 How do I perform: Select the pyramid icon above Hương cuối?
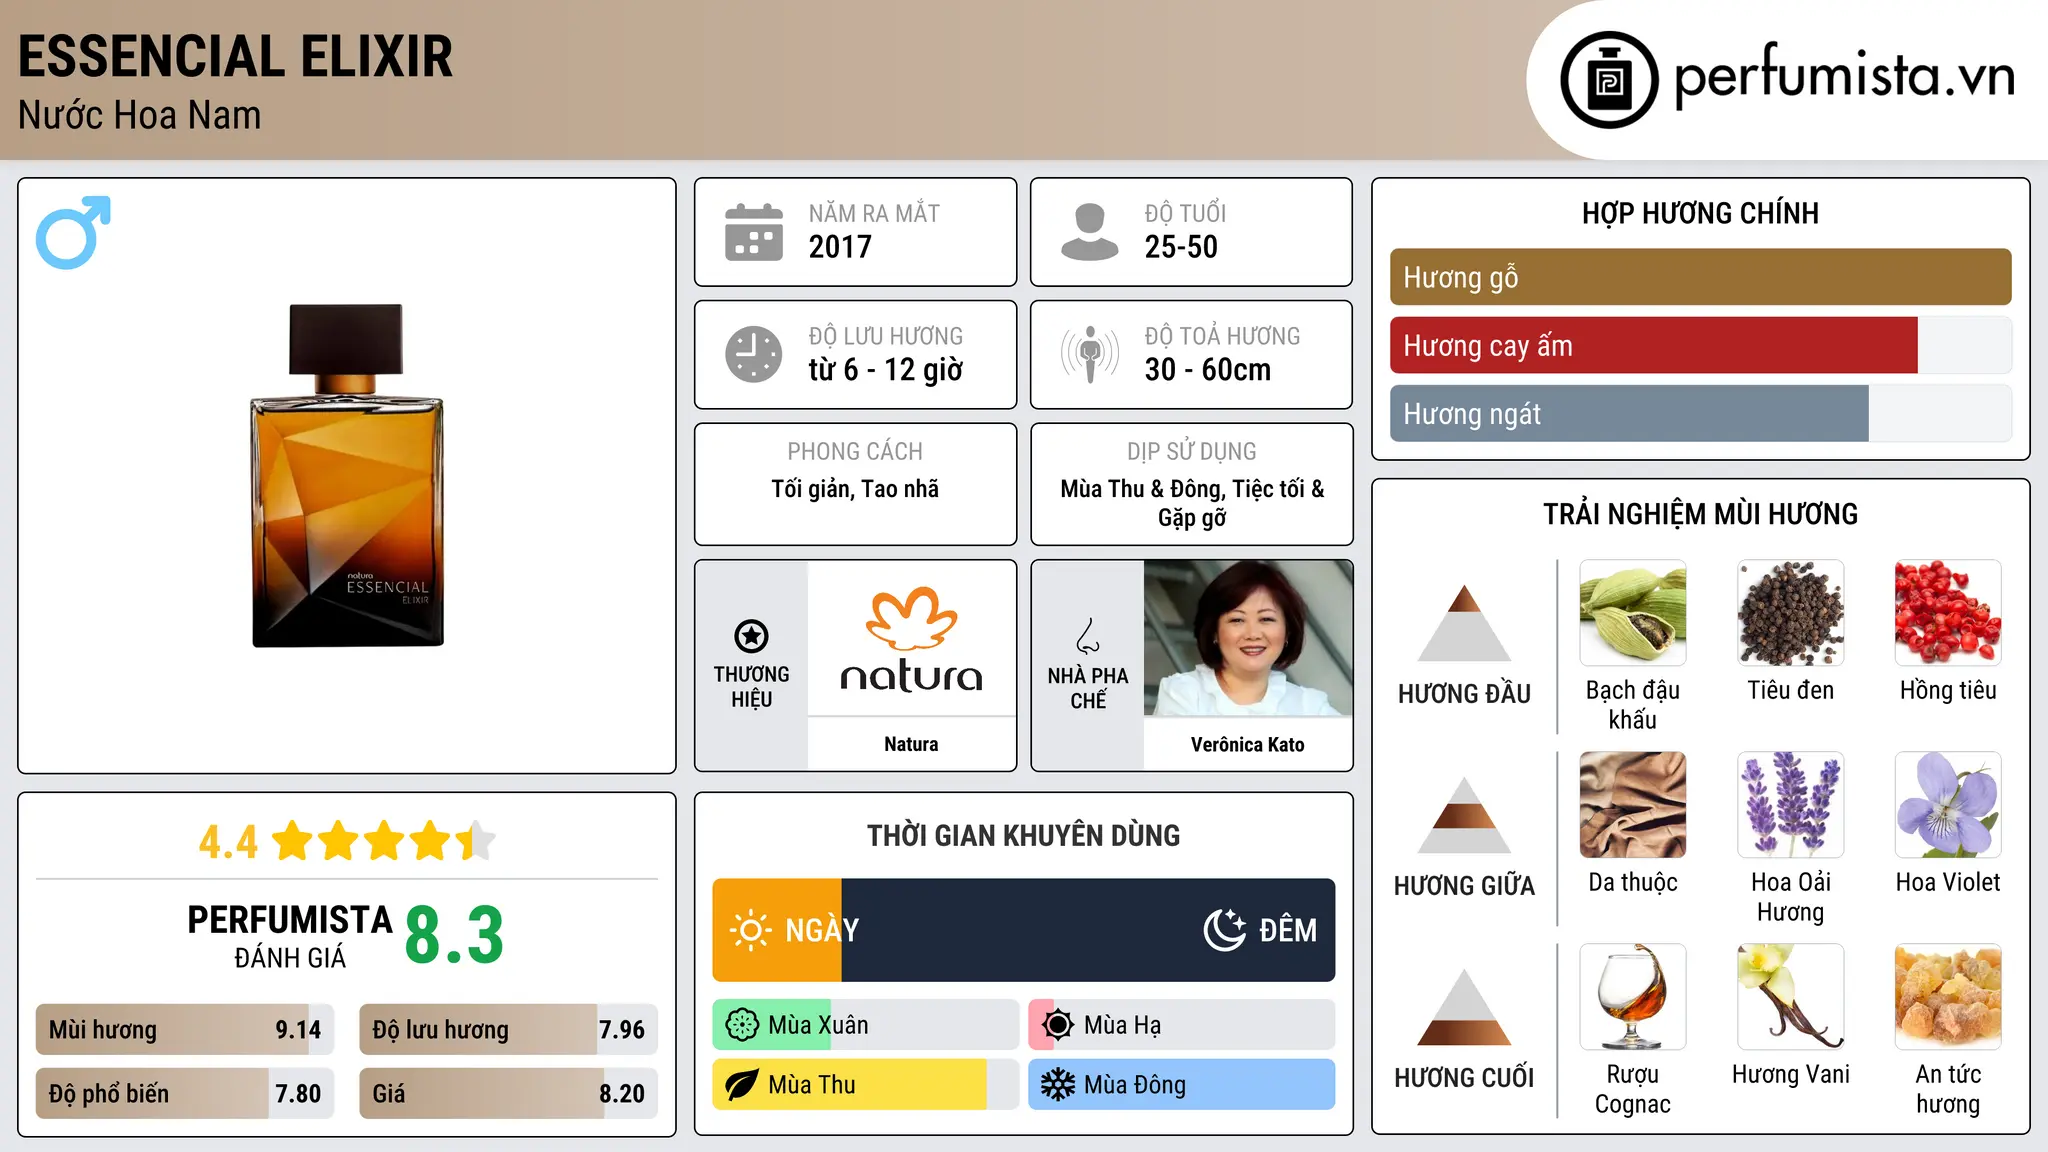1464,1007
